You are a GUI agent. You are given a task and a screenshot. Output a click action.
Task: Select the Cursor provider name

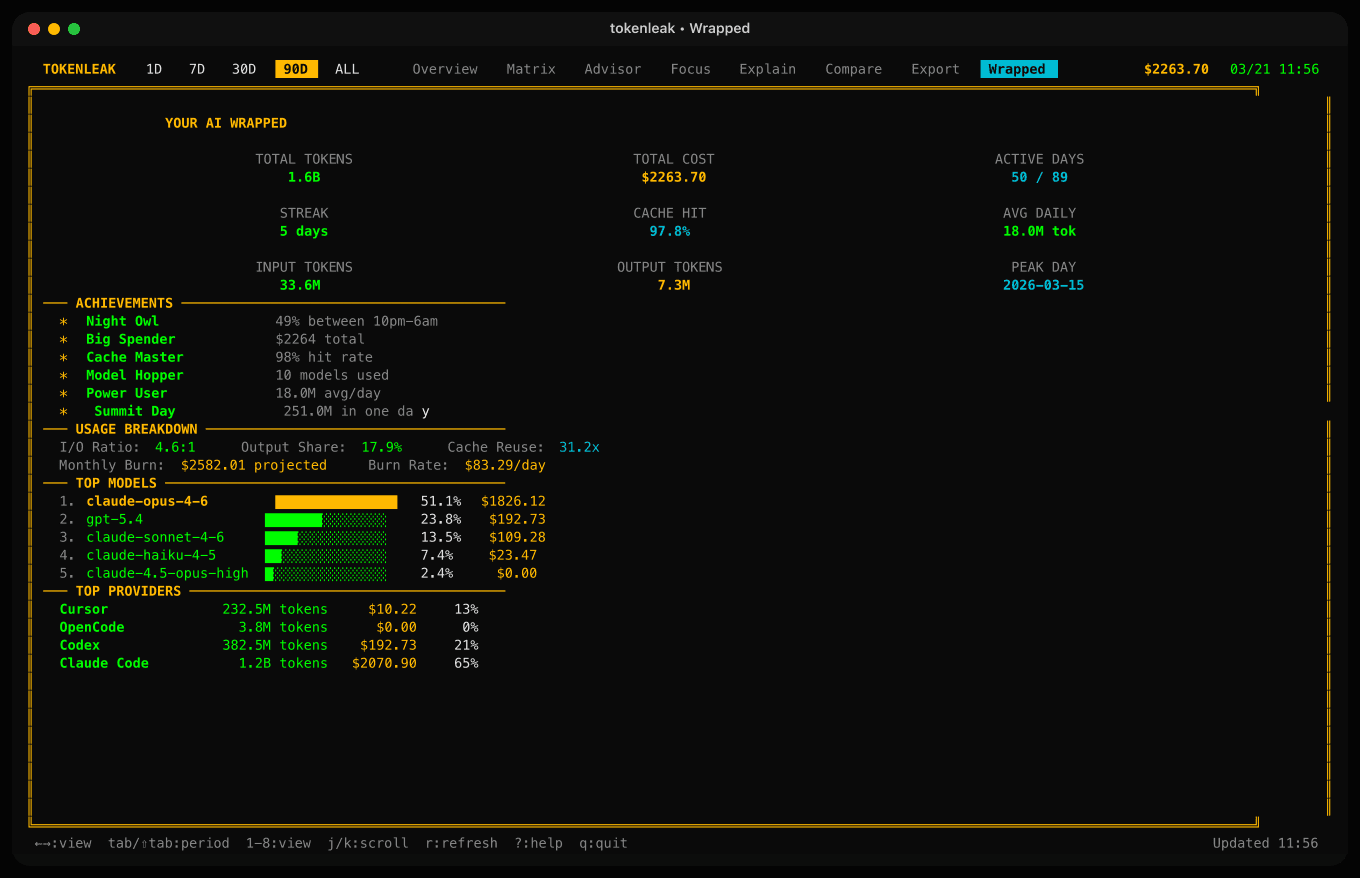tap(84, 609)
